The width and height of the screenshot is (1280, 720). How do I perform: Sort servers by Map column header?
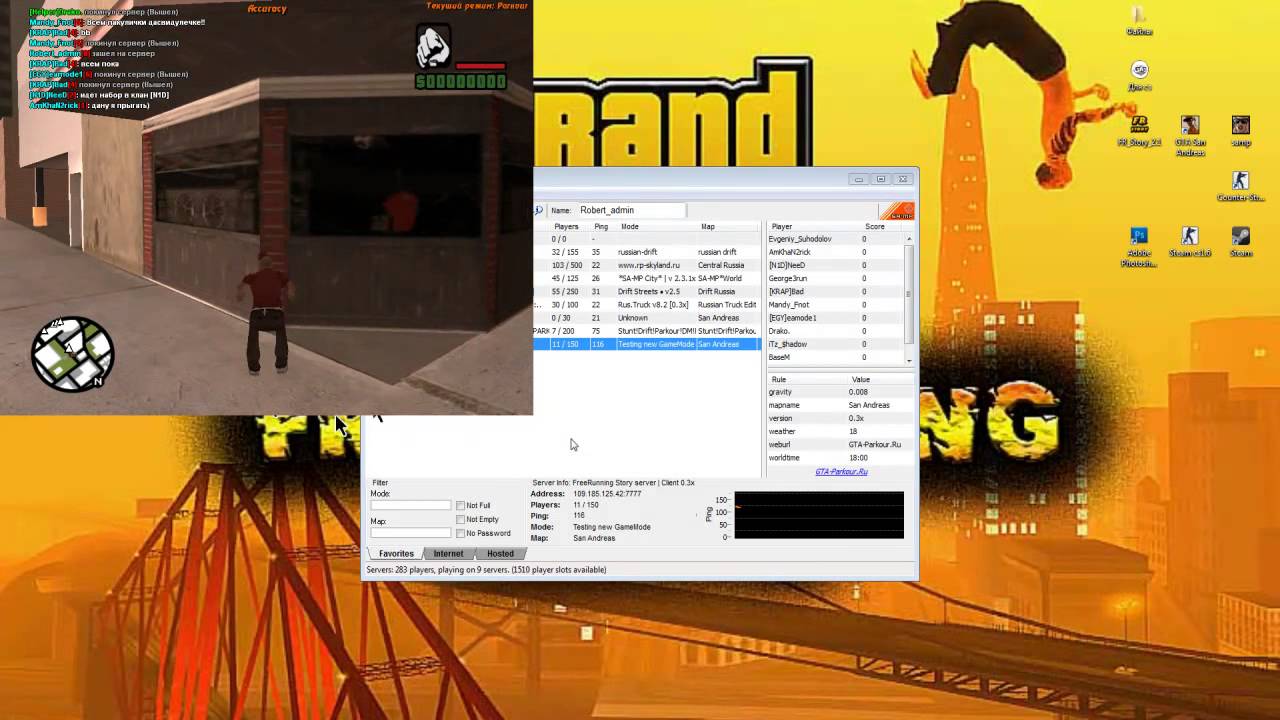728,227
